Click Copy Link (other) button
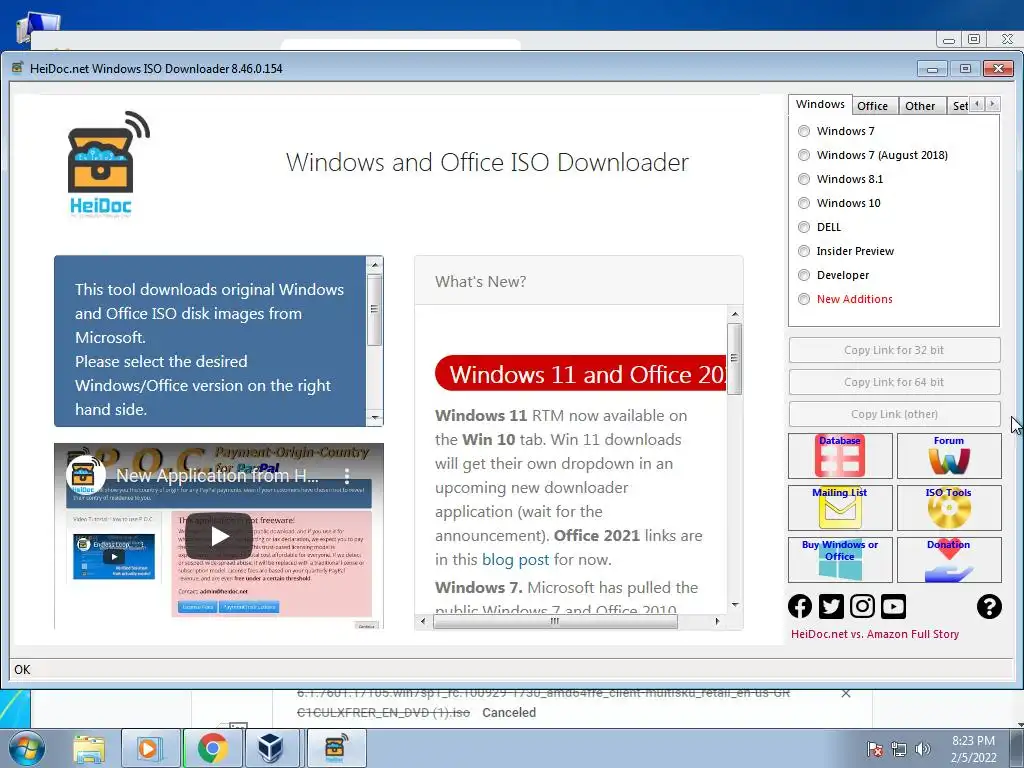The image size is (1024, 768). (894, 414)
